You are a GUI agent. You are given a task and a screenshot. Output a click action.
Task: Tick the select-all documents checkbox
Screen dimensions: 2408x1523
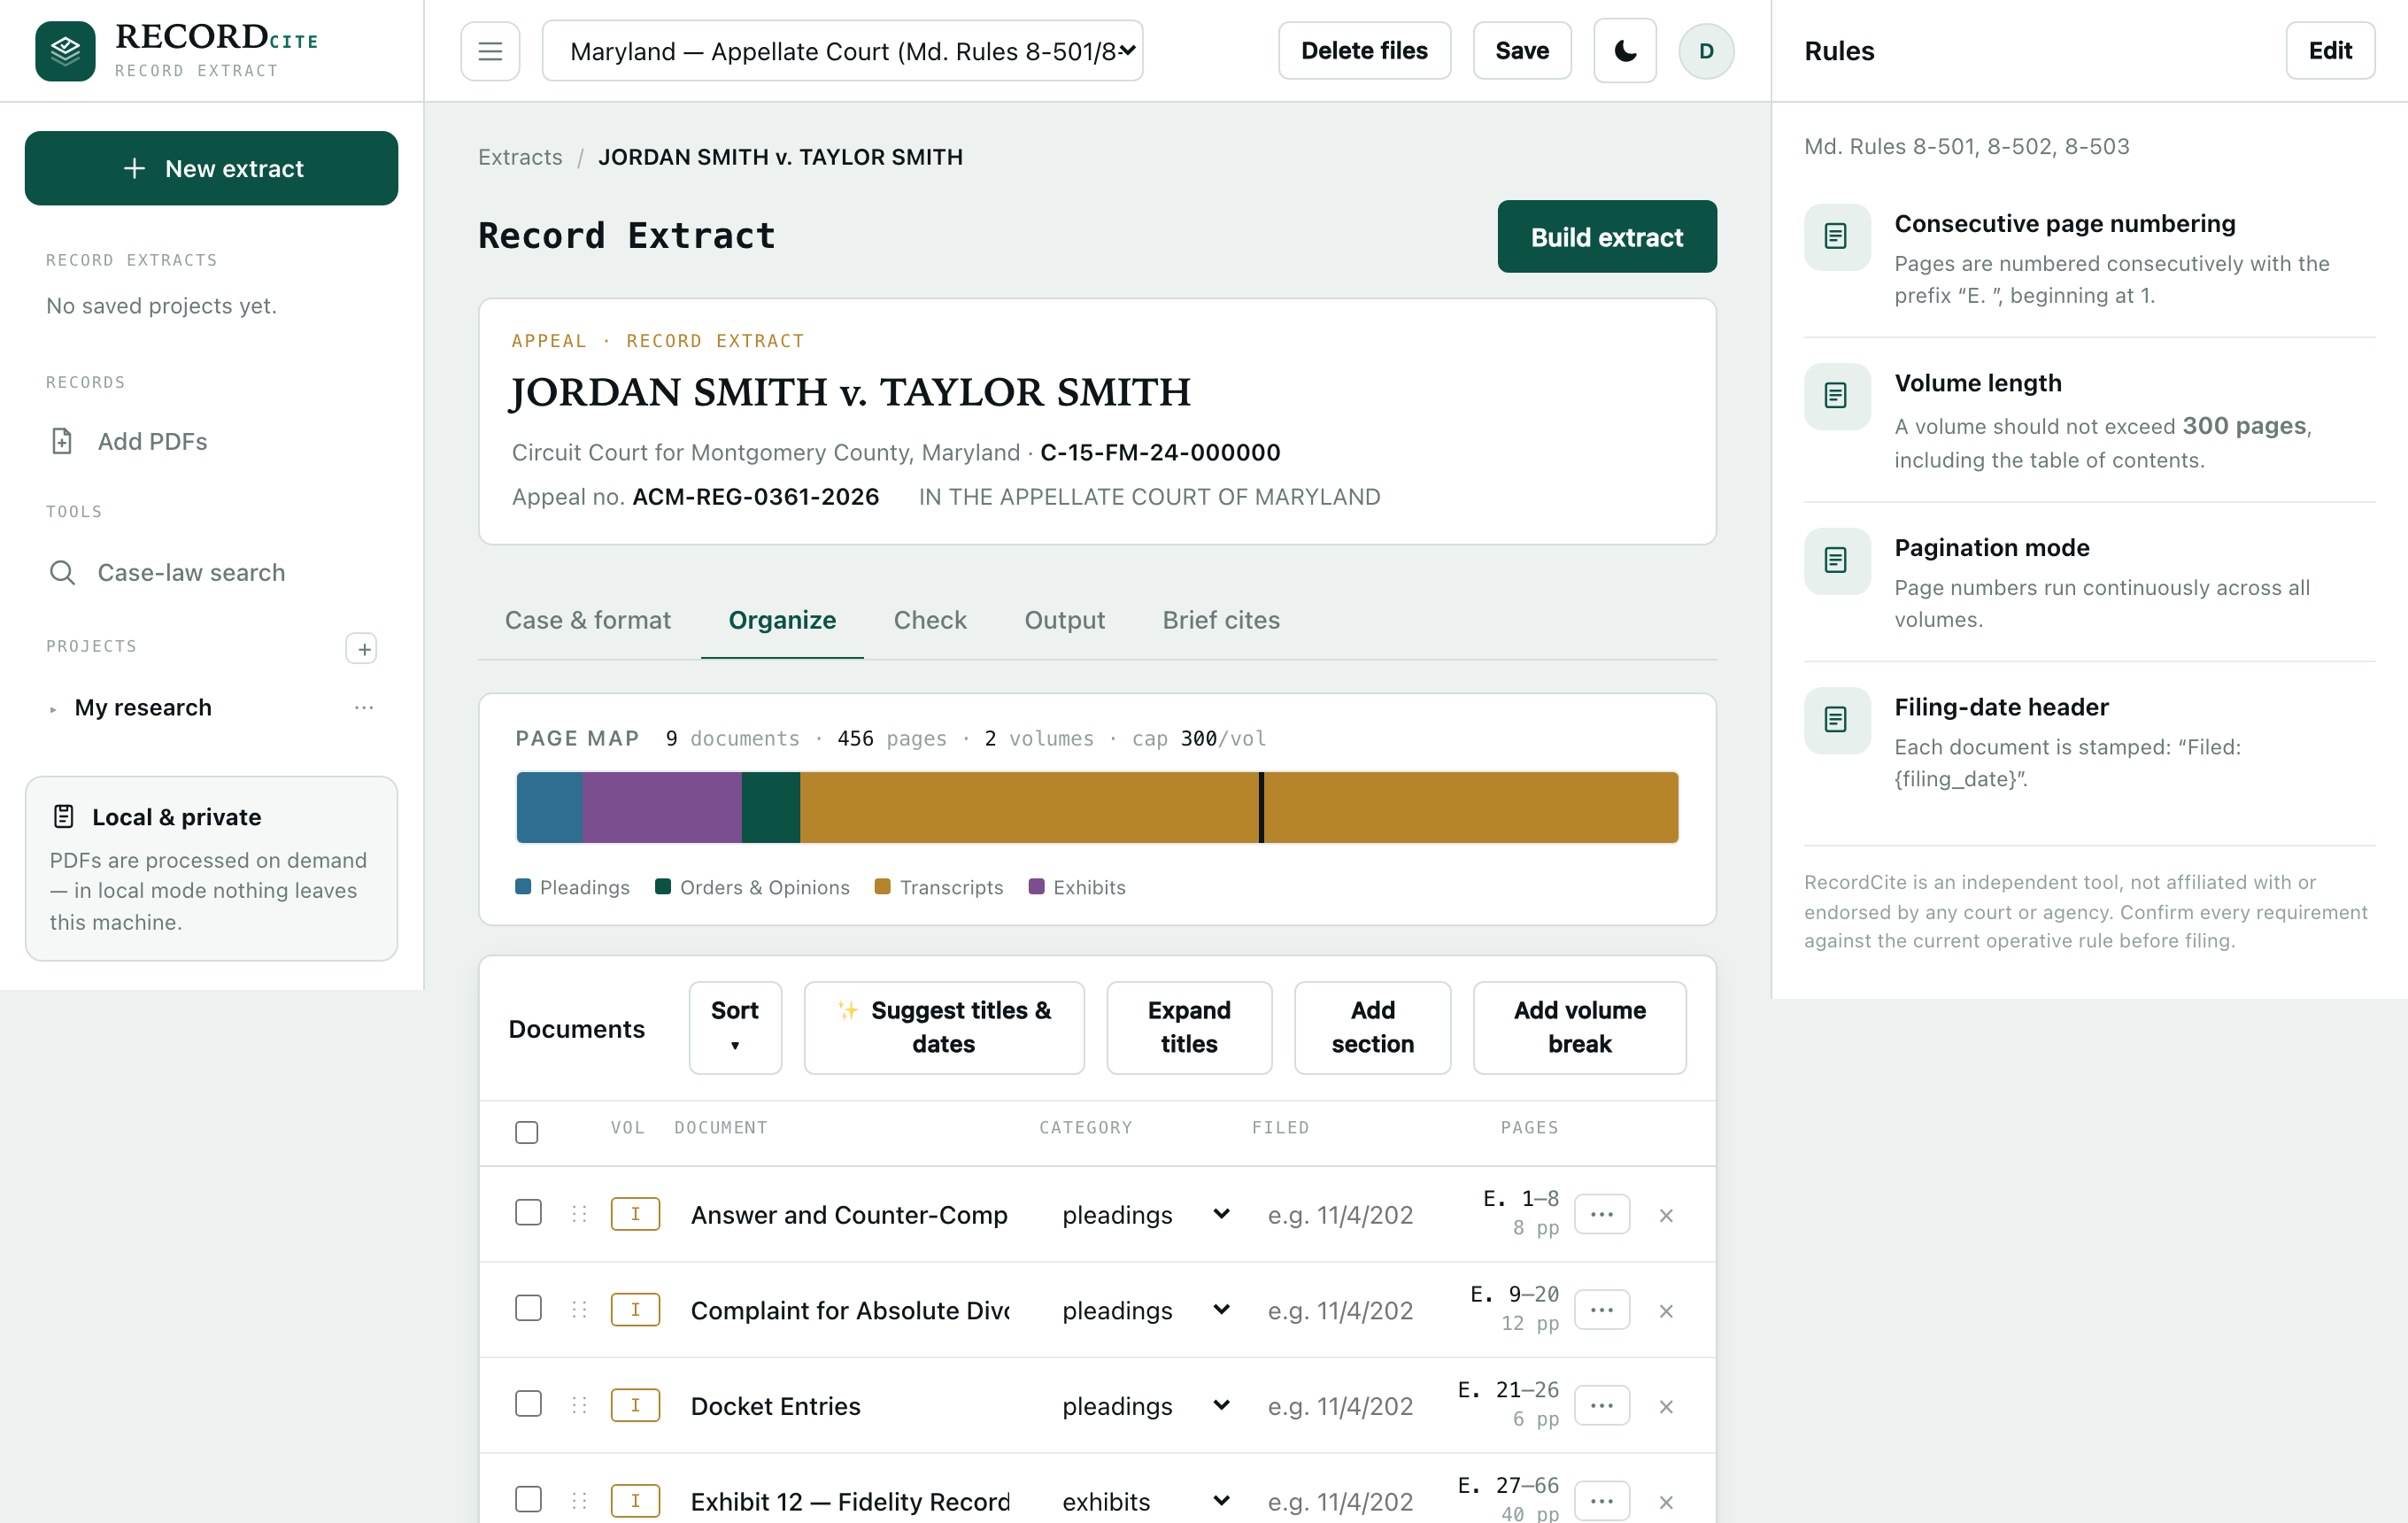527,1131
